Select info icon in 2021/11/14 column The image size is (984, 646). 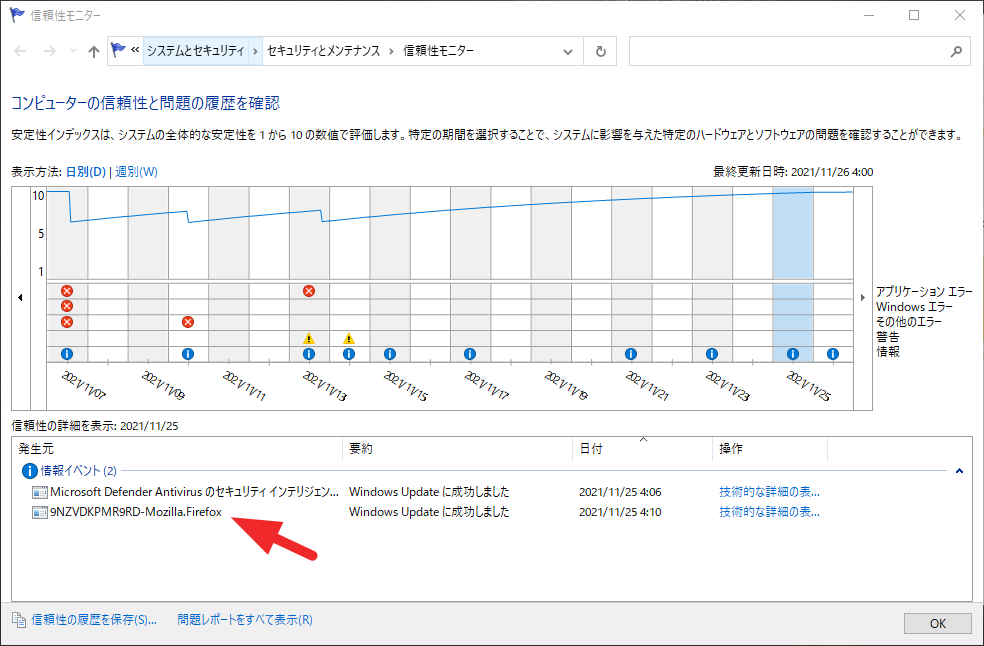coord(349,354)
